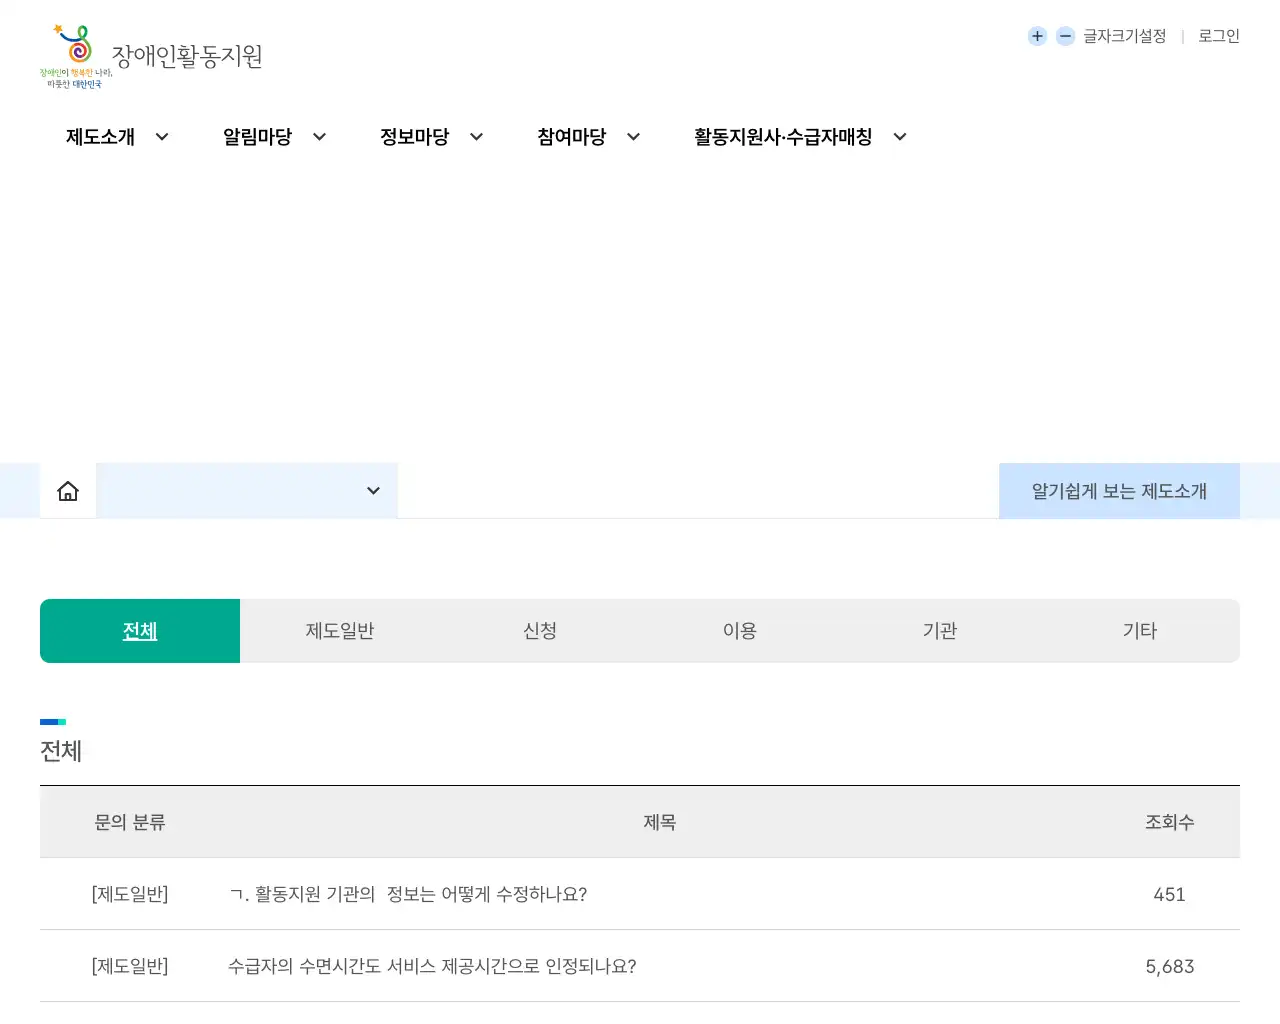Image resolution: width=1280 pixels, height=1024 pixels.
Task: Select the 기타 tab
Action: click(1140, 630)
